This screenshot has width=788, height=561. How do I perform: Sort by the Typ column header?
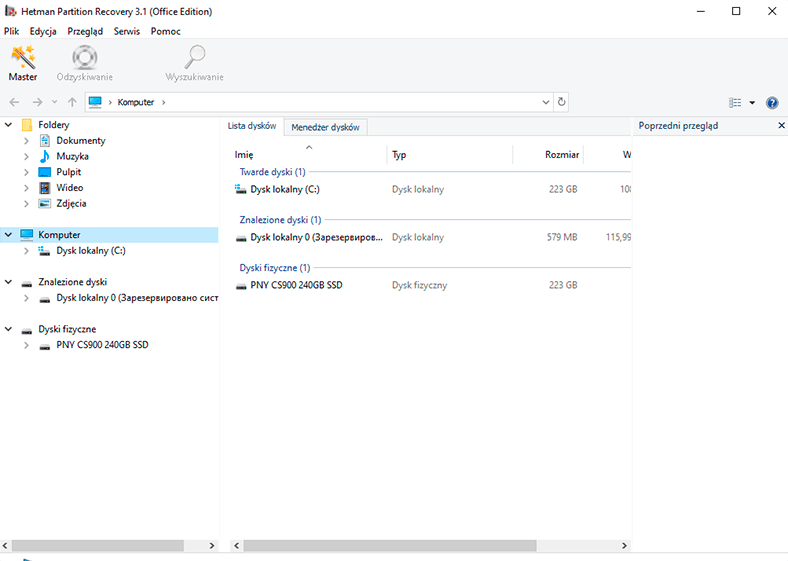[450, 155]
